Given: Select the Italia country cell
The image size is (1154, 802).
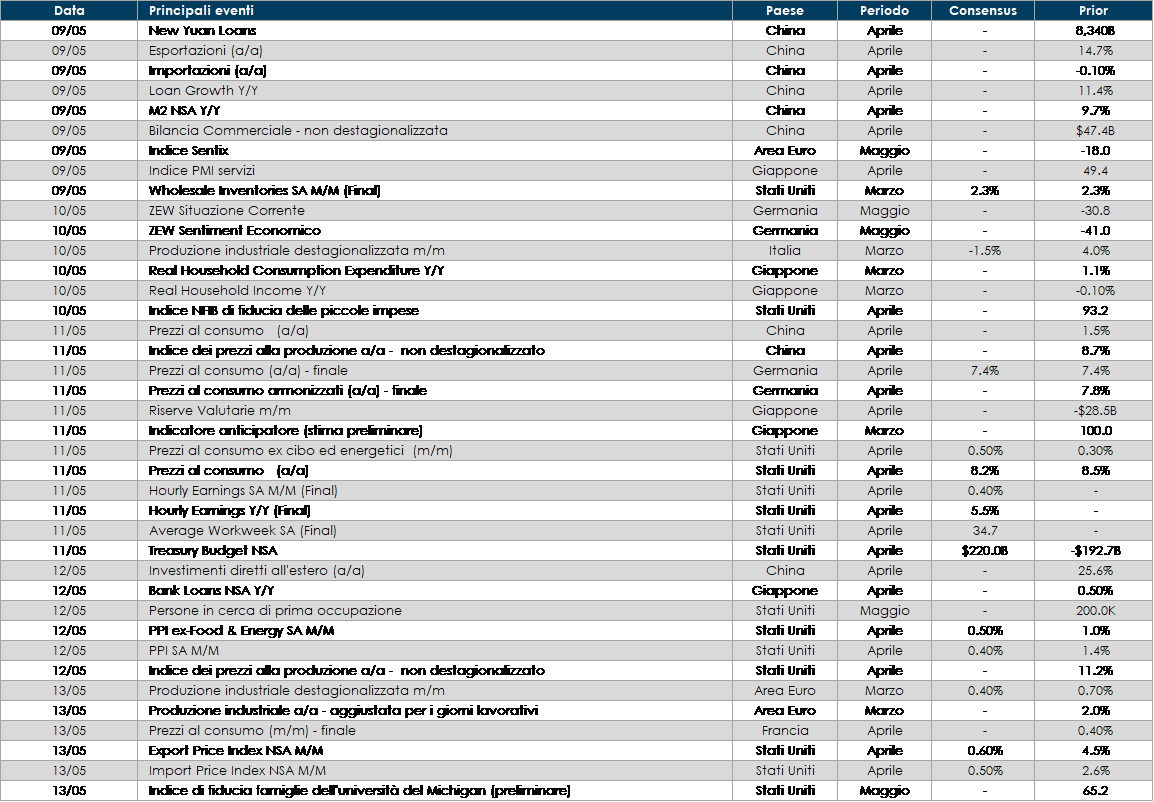Looking at the screenshot, I should pyautogui.click(x=784, y=250).
